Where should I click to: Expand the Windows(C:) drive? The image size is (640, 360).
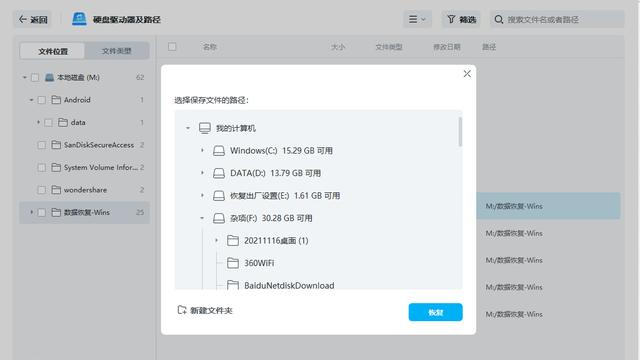click(202, 151)
